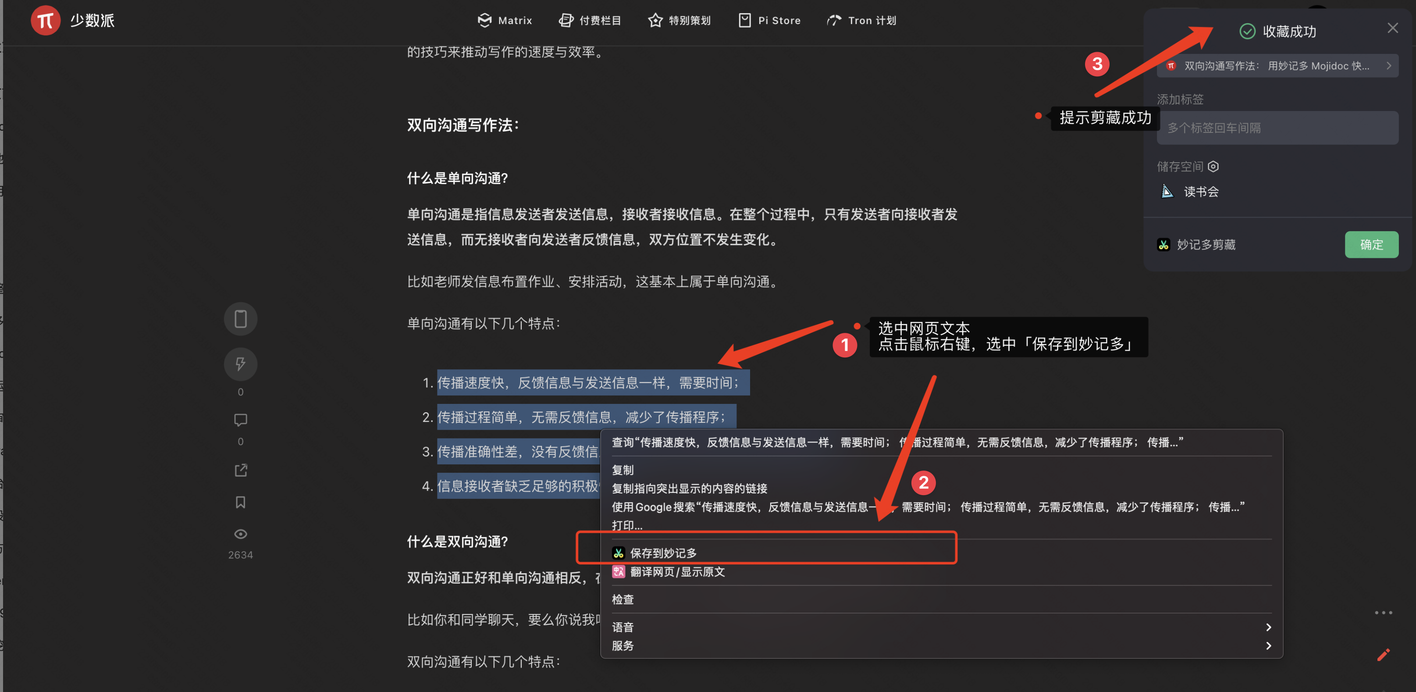Open the Tron 计划 nav item
Image resolution: width=1416 pixels, height=692 pixels.
click(x=861, y=20)
